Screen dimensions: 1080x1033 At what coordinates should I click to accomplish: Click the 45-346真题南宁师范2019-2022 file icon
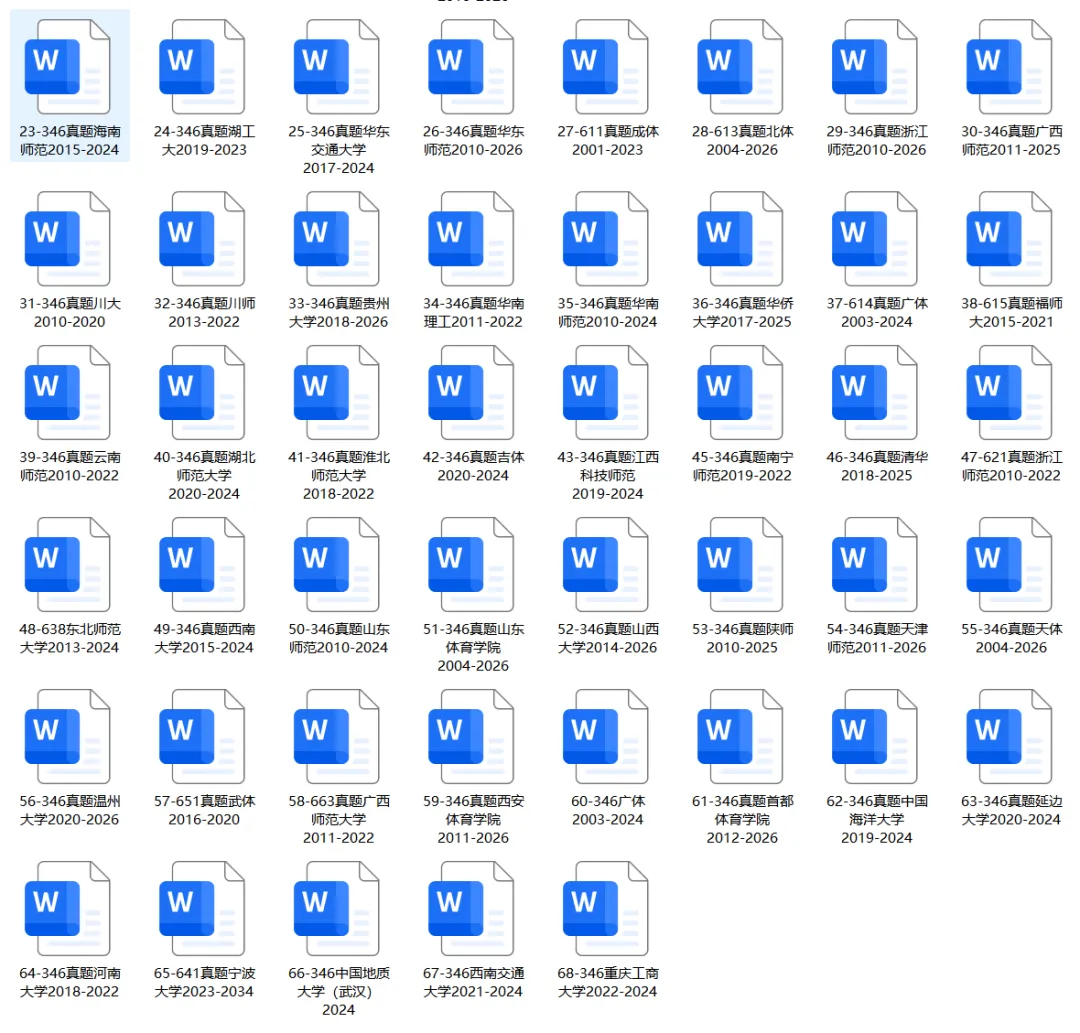(740, 393)
